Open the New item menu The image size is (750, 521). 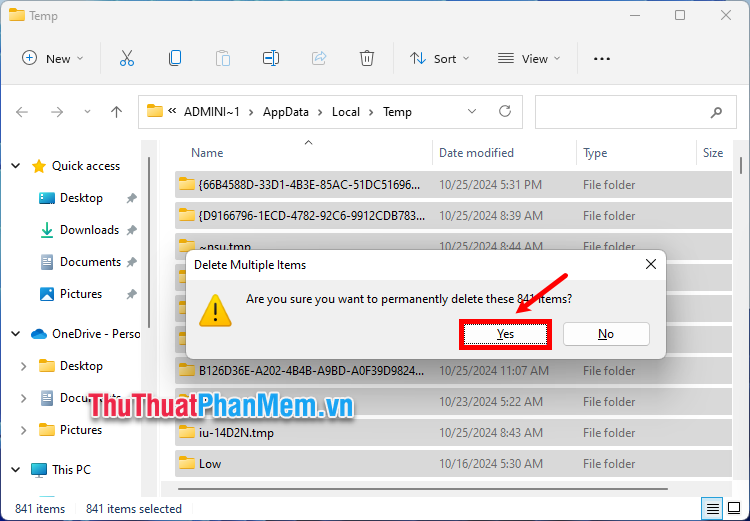(x=53, y=58)
